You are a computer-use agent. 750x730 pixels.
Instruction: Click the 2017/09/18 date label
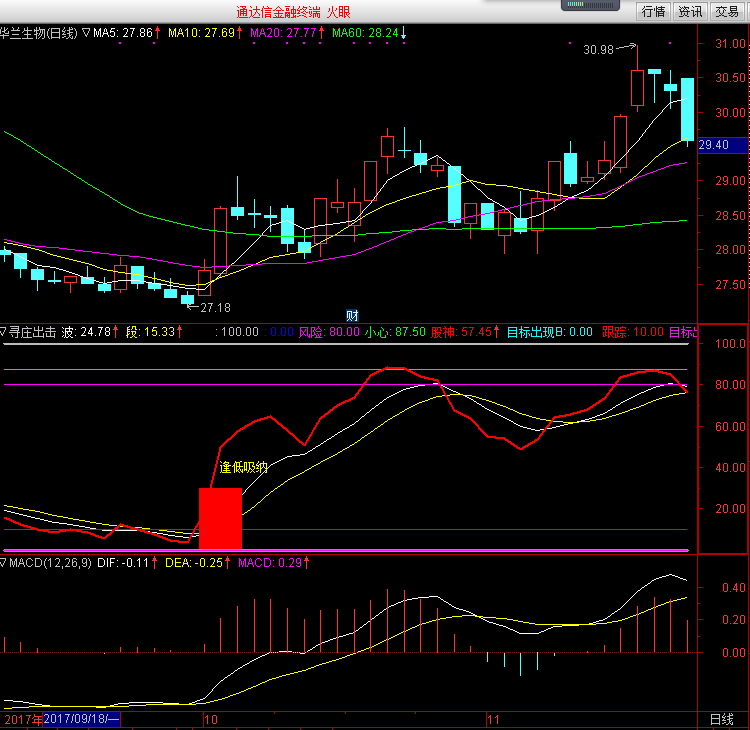point(81,719)
